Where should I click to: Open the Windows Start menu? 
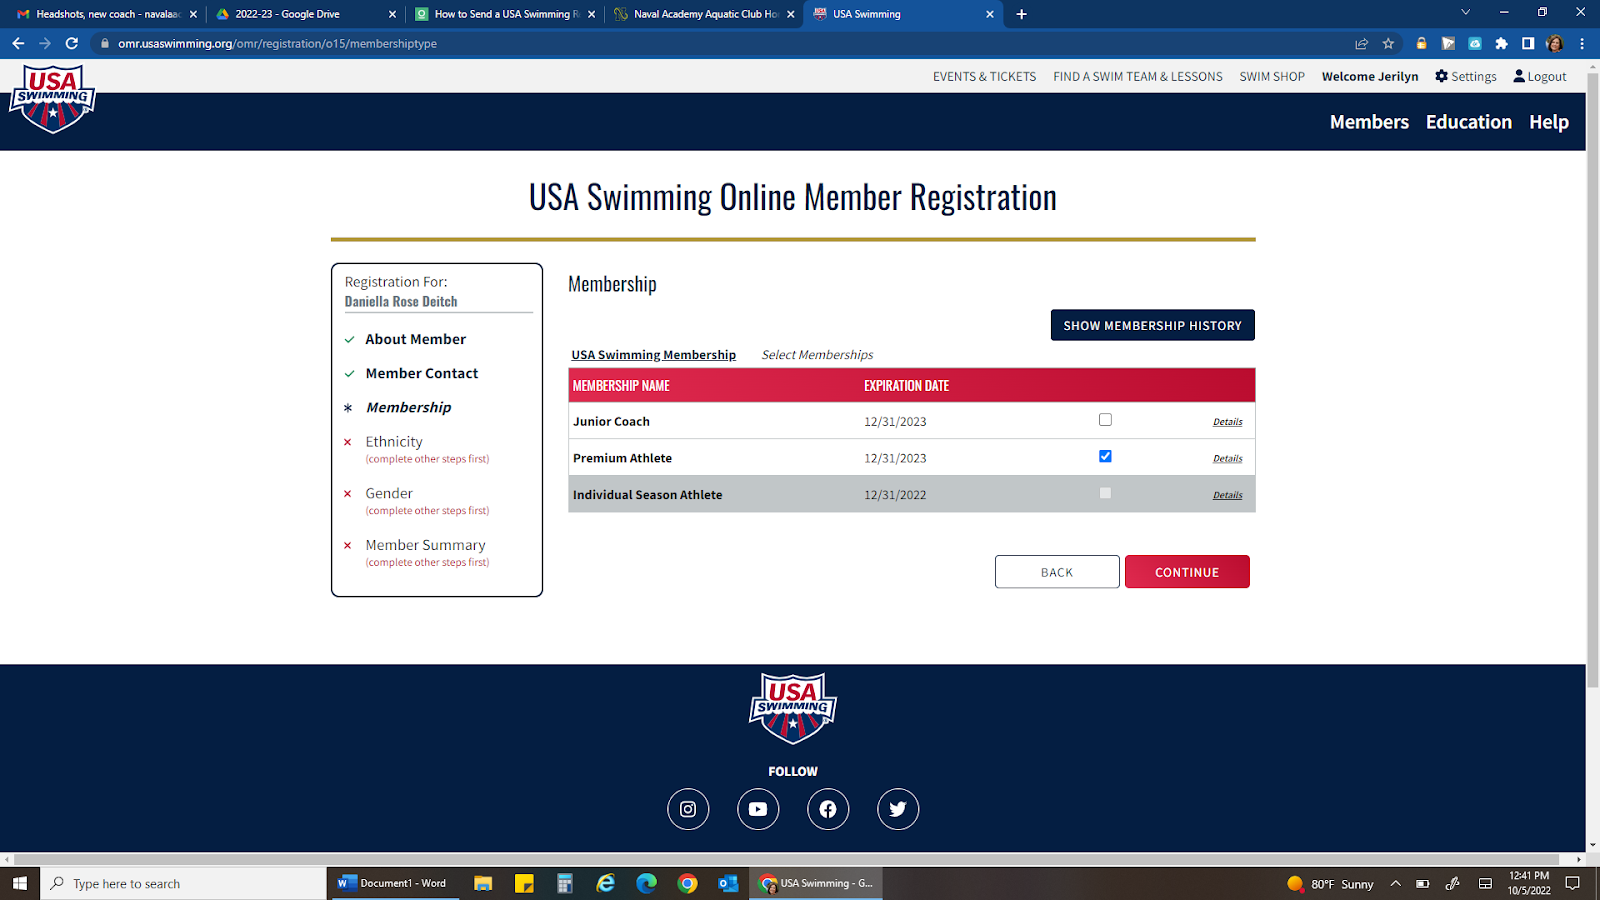[x=20, y=883]
